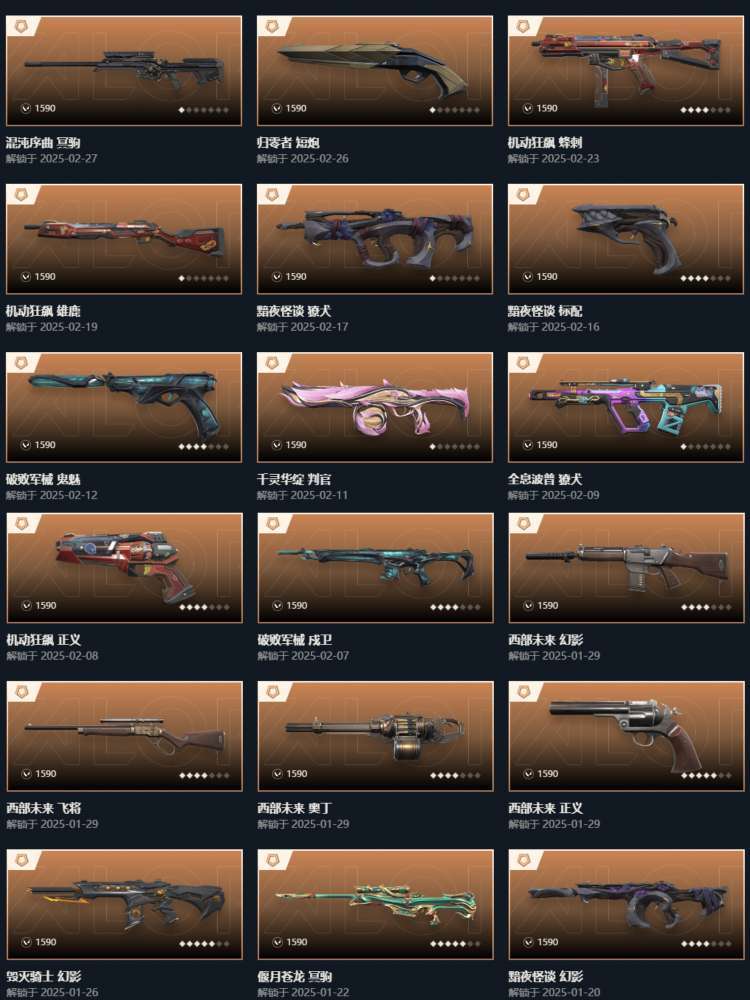Select the 全息波普 獠犬 colorful rifle image
Screen dimensions: 750x1000
[x=626, y=408]
